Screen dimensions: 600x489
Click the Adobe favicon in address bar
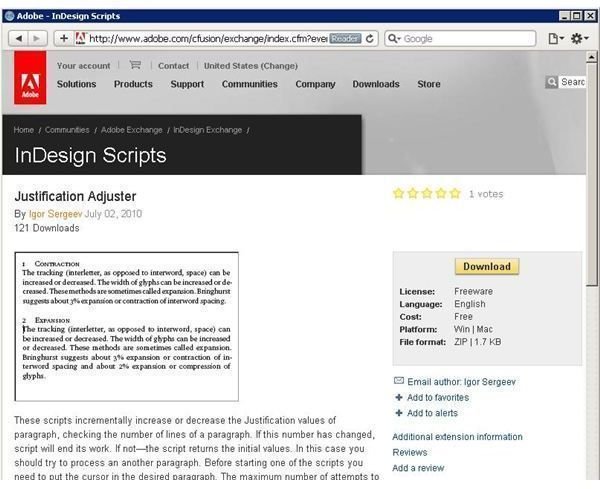tap(80, 38)
